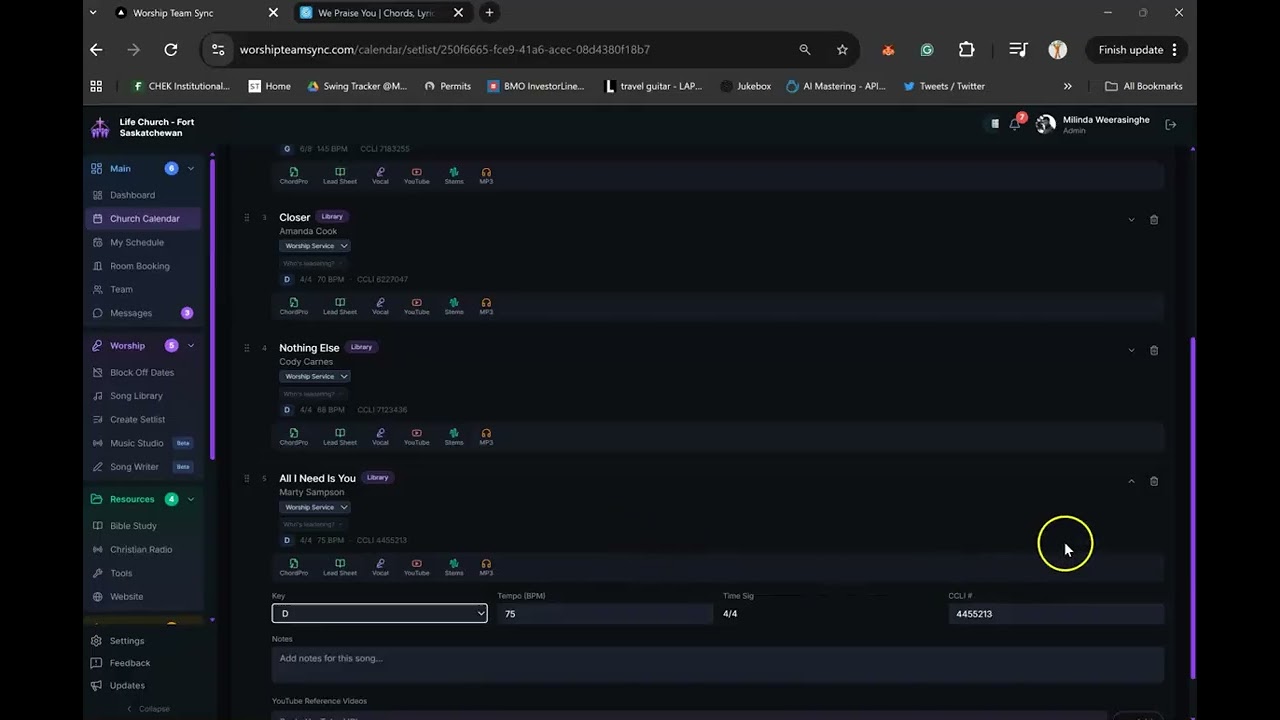Play the MP3 for Nothing Else
Screen dimensions: 1280x720
[486, 437]
